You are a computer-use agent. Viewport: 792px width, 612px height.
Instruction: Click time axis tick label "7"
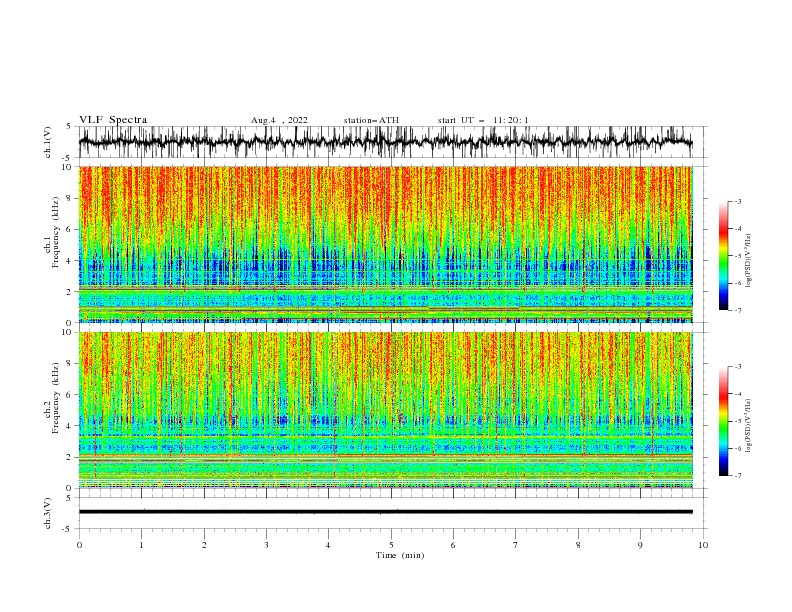pos(516,545)
